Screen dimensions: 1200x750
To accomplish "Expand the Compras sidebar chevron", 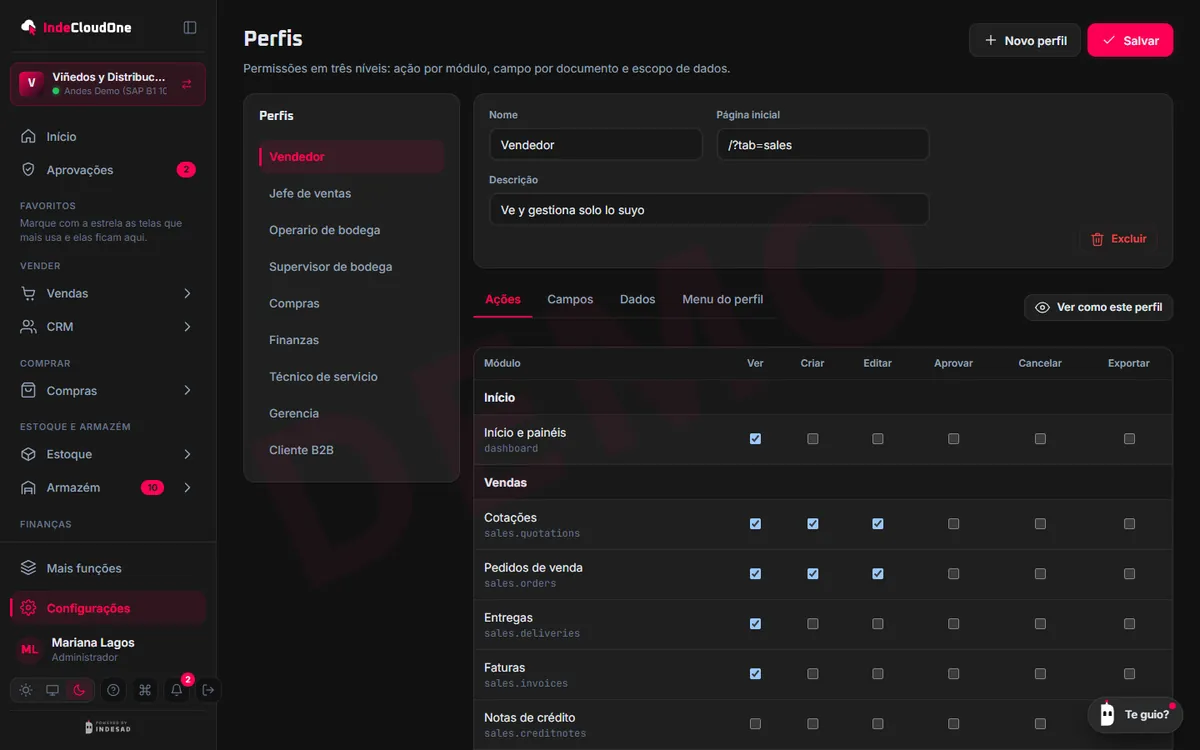I will 187,391.
